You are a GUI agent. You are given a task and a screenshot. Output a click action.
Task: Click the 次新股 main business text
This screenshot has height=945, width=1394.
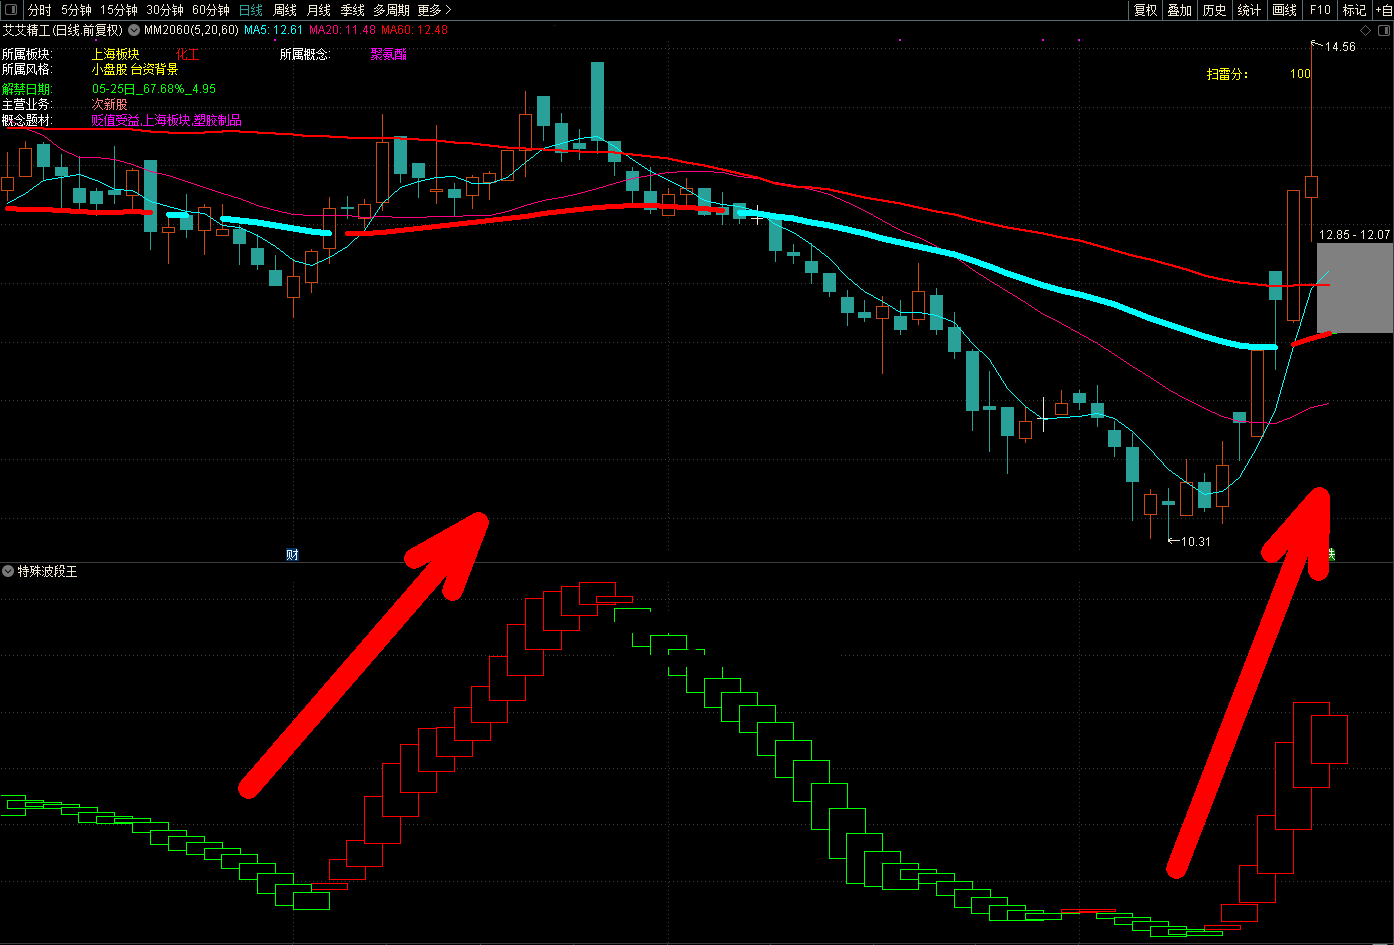pyautogui.click(x=110, y=104)
